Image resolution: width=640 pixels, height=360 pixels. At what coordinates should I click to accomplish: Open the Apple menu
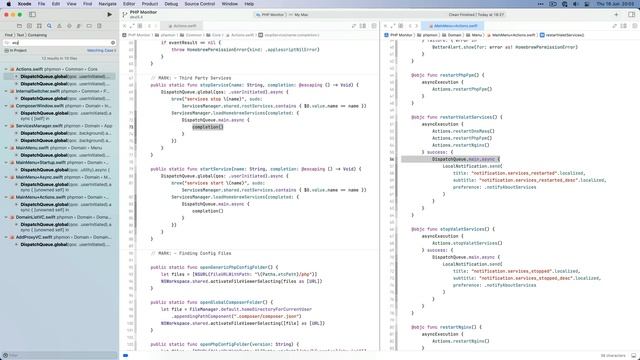tap(9, 4)
